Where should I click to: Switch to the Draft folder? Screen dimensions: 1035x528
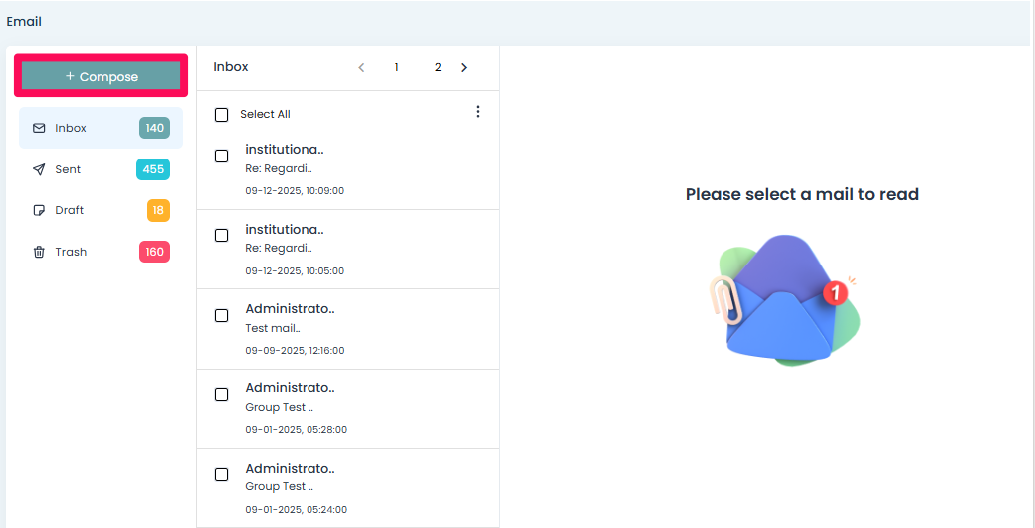[70, 211]
